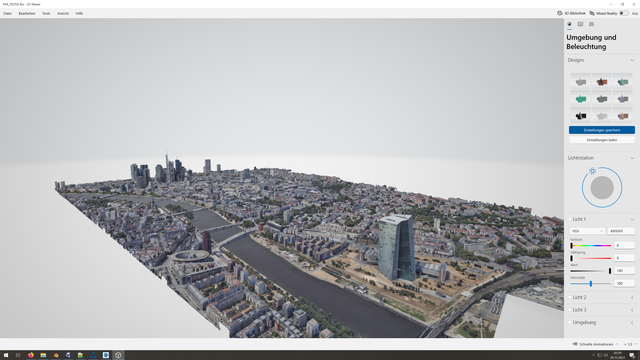640x360 pixels.
Task: Open Blender from the taskbar
Action: tap(56, 355)
